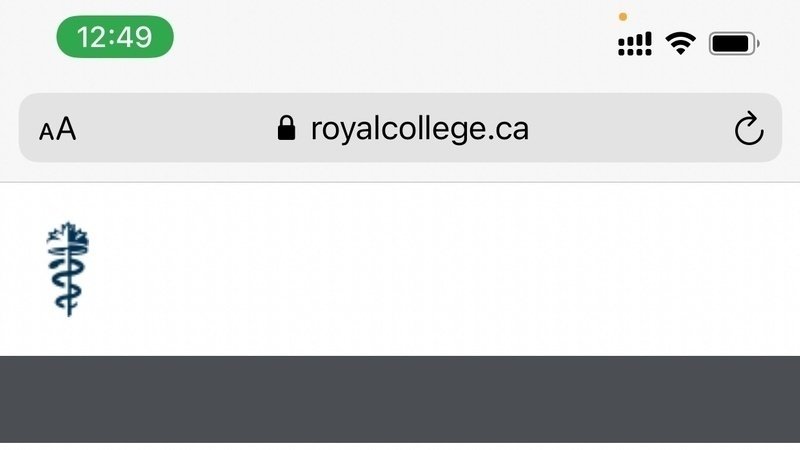Tap the green 12:49 call indicator
800x450 pixels.
coord(115,37)
